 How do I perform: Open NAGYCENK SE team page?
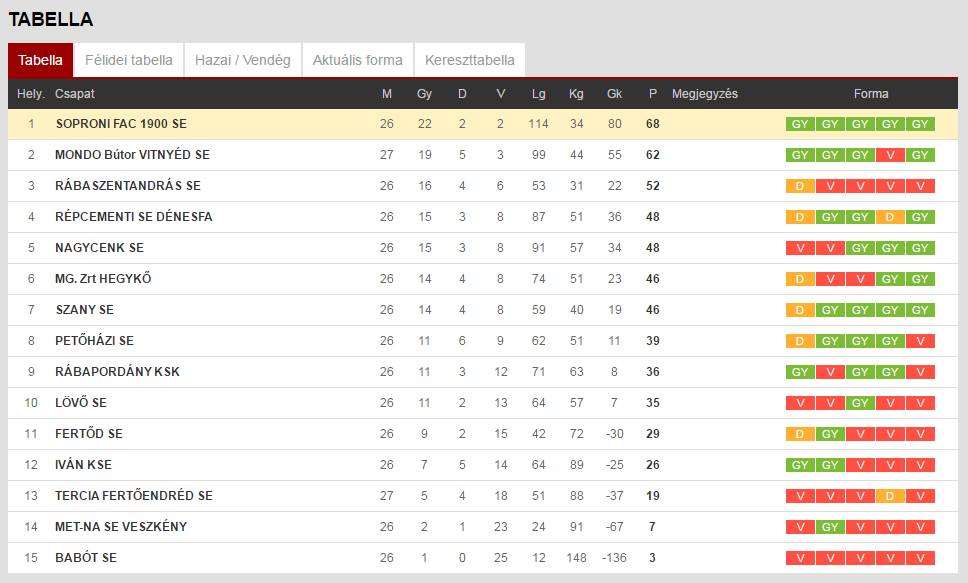[x=99, y=248]
